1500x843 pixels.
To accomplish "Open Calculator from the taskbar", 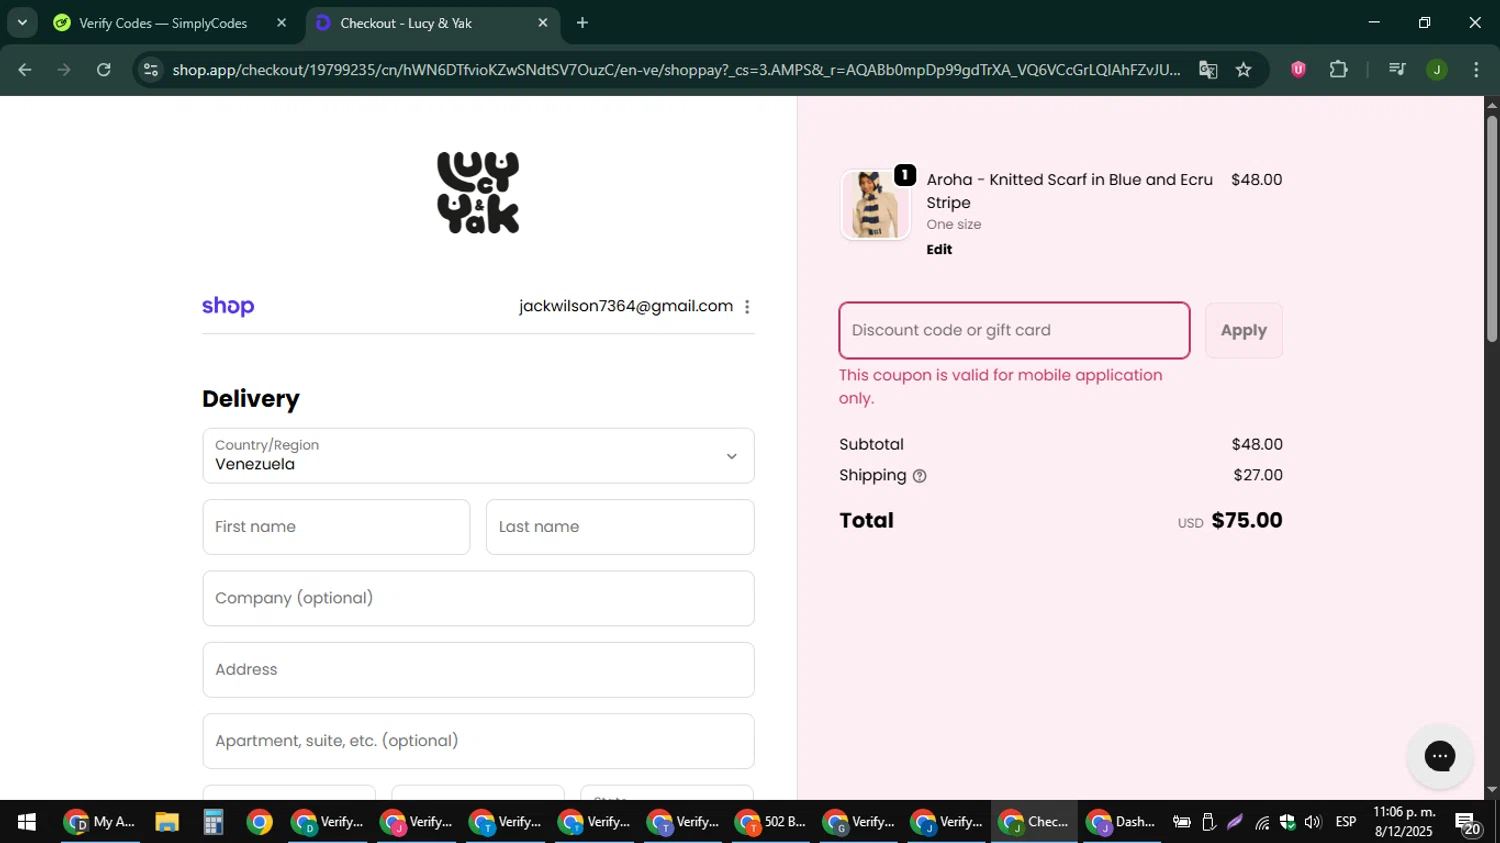I will pyautogui.click(x=213, y=822).
